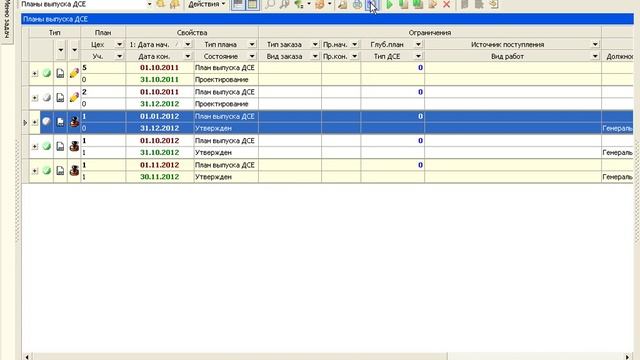
Task: Click the horizontal scrollbar thumb
Action: 240,357
